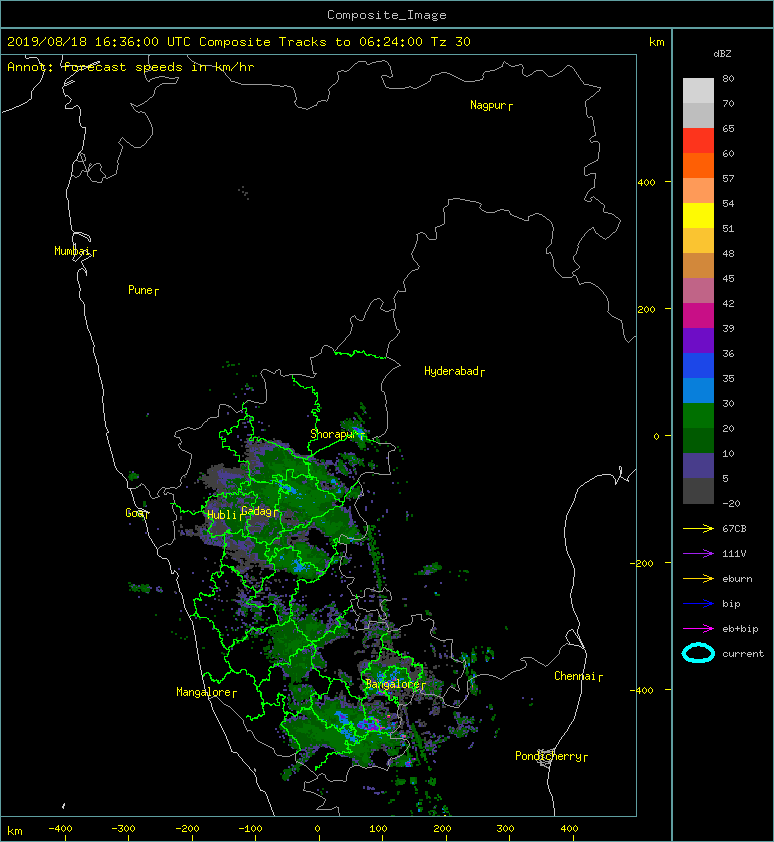Click the -200 tick on the vertical axis

coord(642,563)
